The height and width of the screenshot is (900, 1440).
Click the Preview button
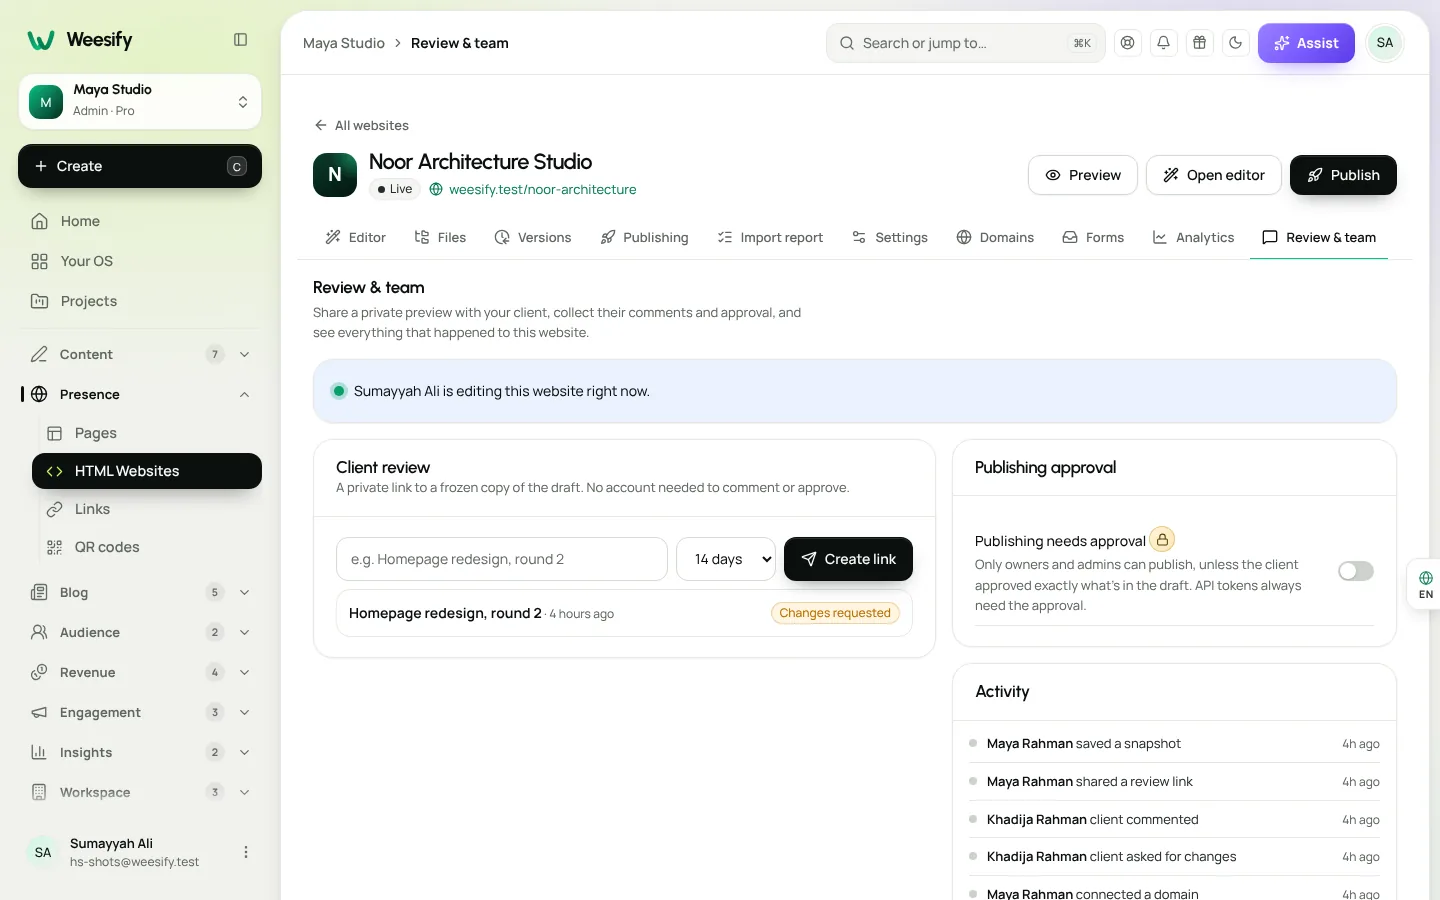(1083, 175)
